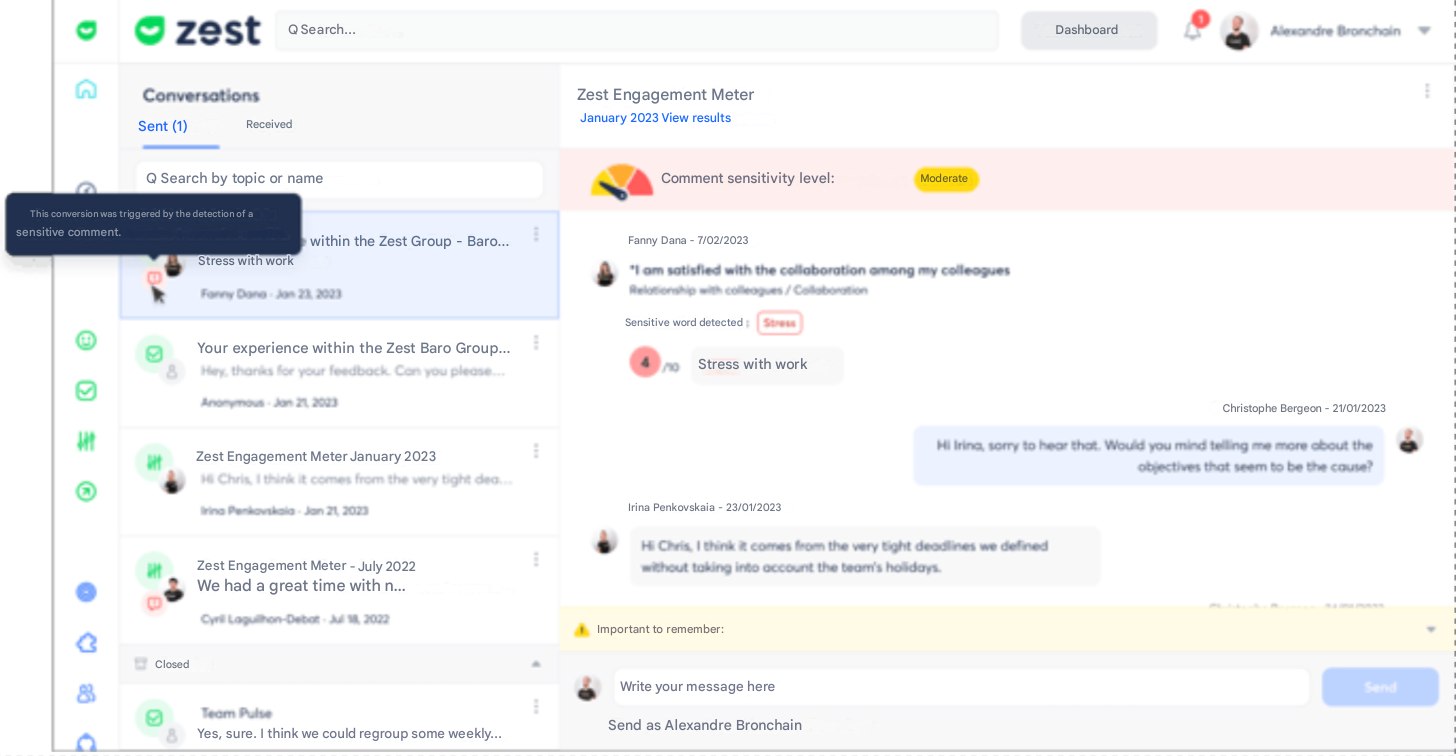Click the Write your message here field
Screen dimensions: 1456x756
pyautogui.click(x=960, y=687)
